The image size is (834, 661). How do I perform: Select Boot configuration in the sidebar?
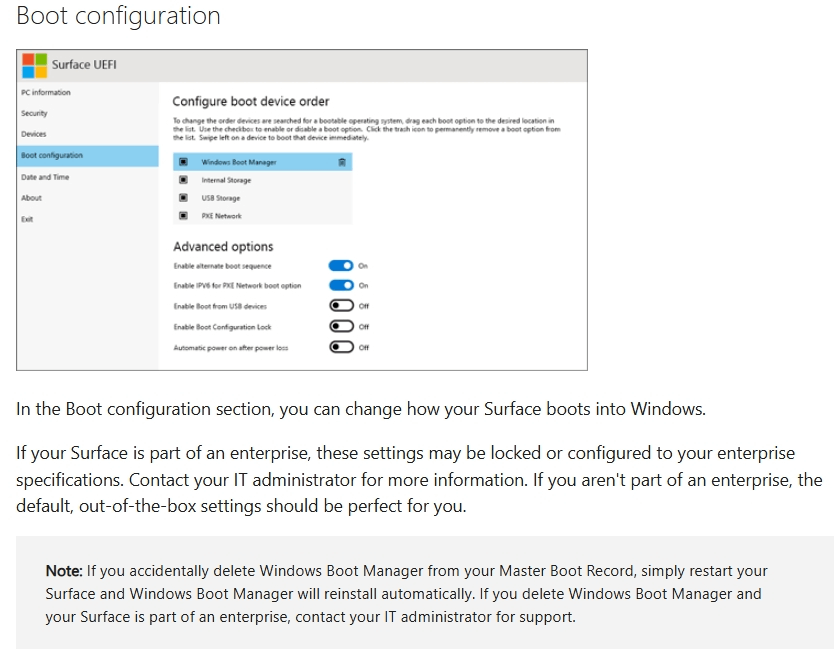click(x=52, y=156)
